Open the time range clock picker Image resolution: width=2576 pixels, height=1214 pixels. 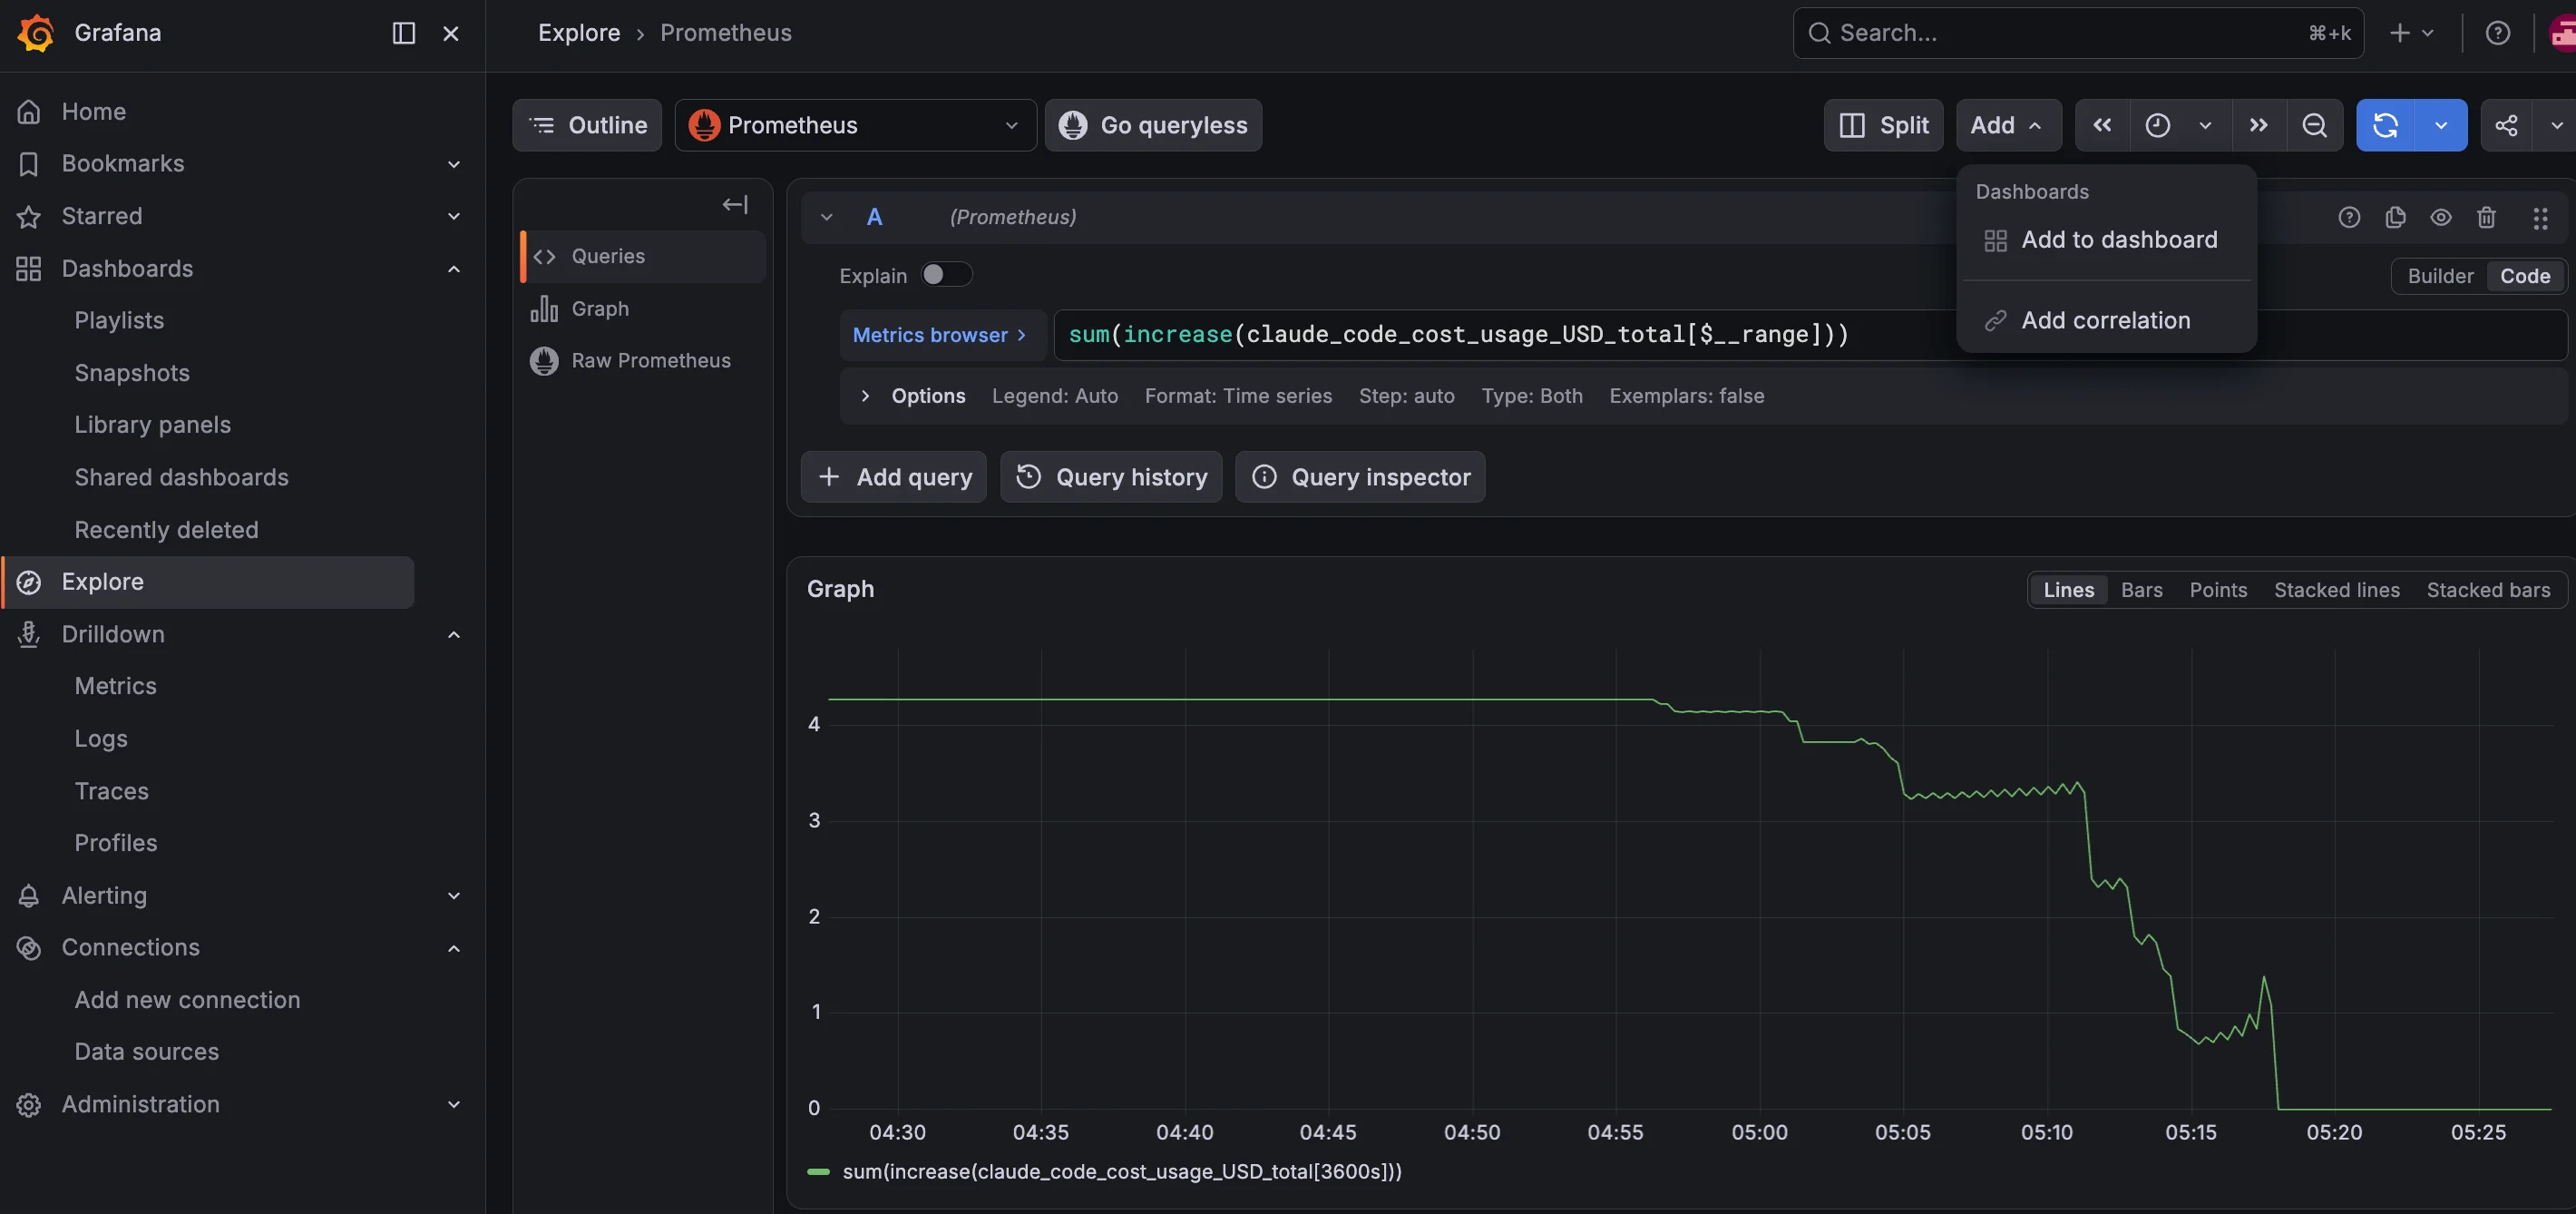click(x=2157, y=125)
